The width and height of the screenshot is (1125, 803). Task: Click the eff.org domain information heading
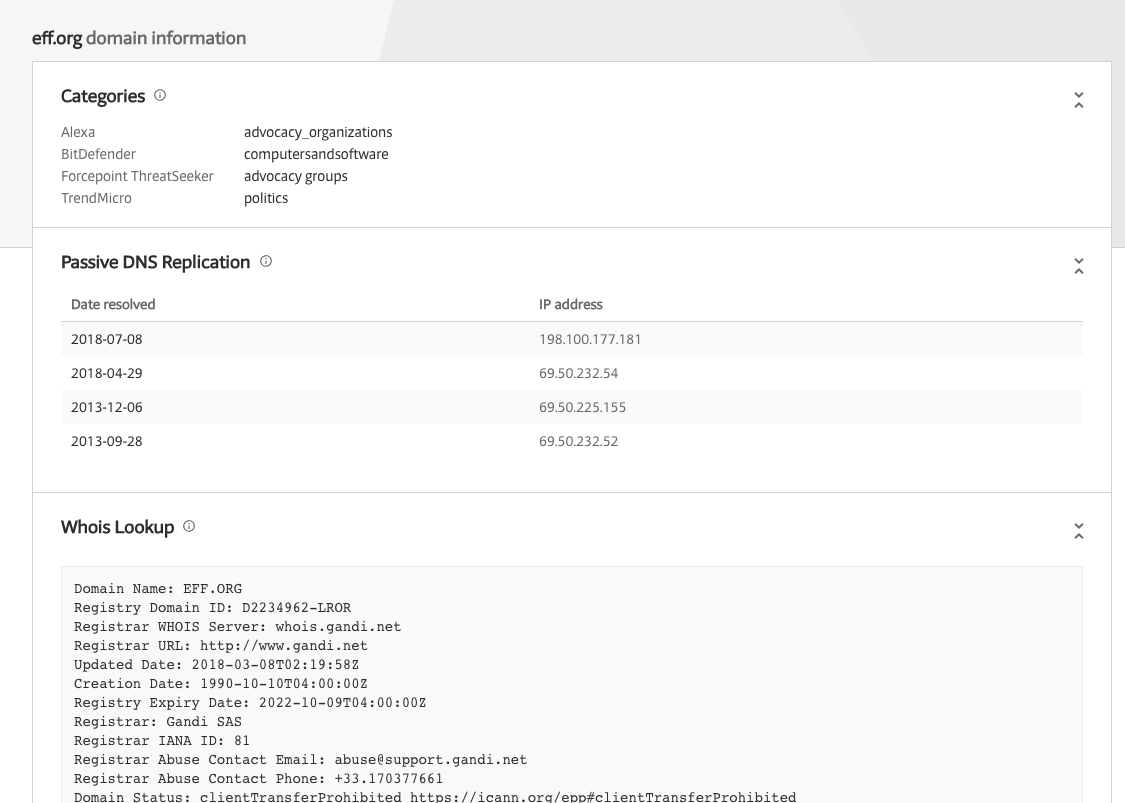pyautogui.click(x=139, y=38)
